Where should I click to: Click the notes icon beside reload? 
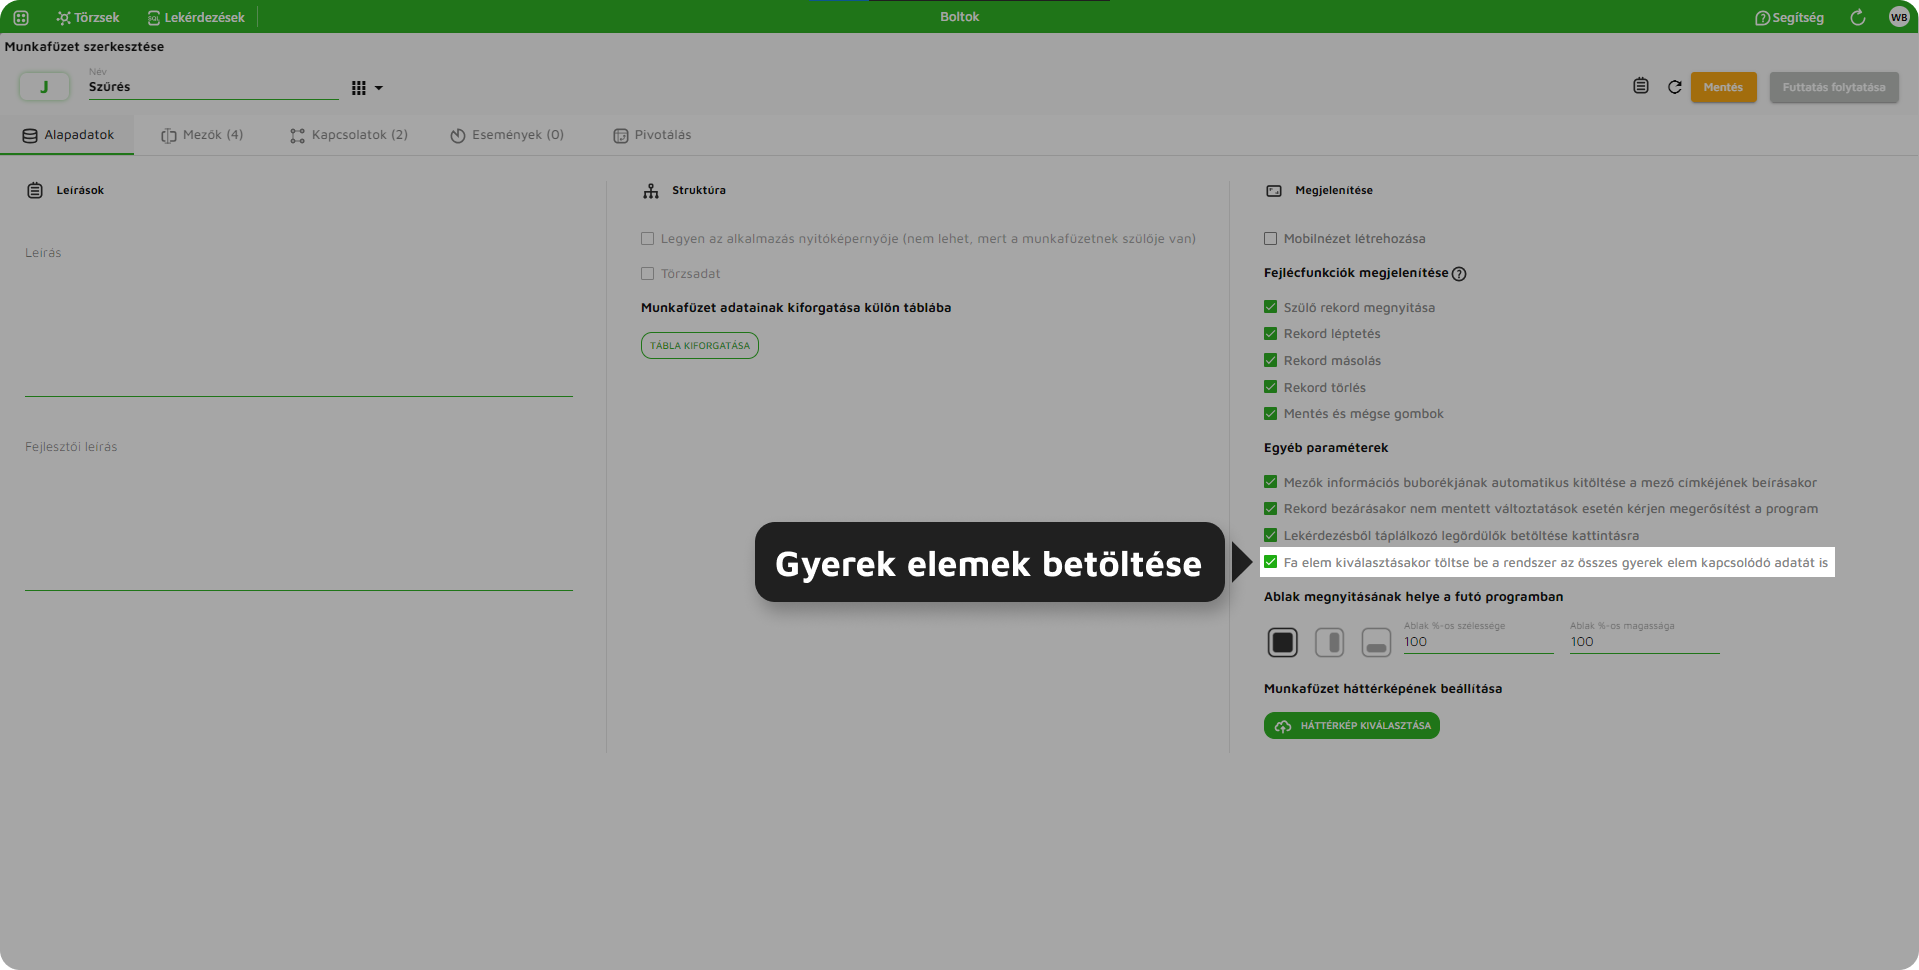(x=1641, y=86)
